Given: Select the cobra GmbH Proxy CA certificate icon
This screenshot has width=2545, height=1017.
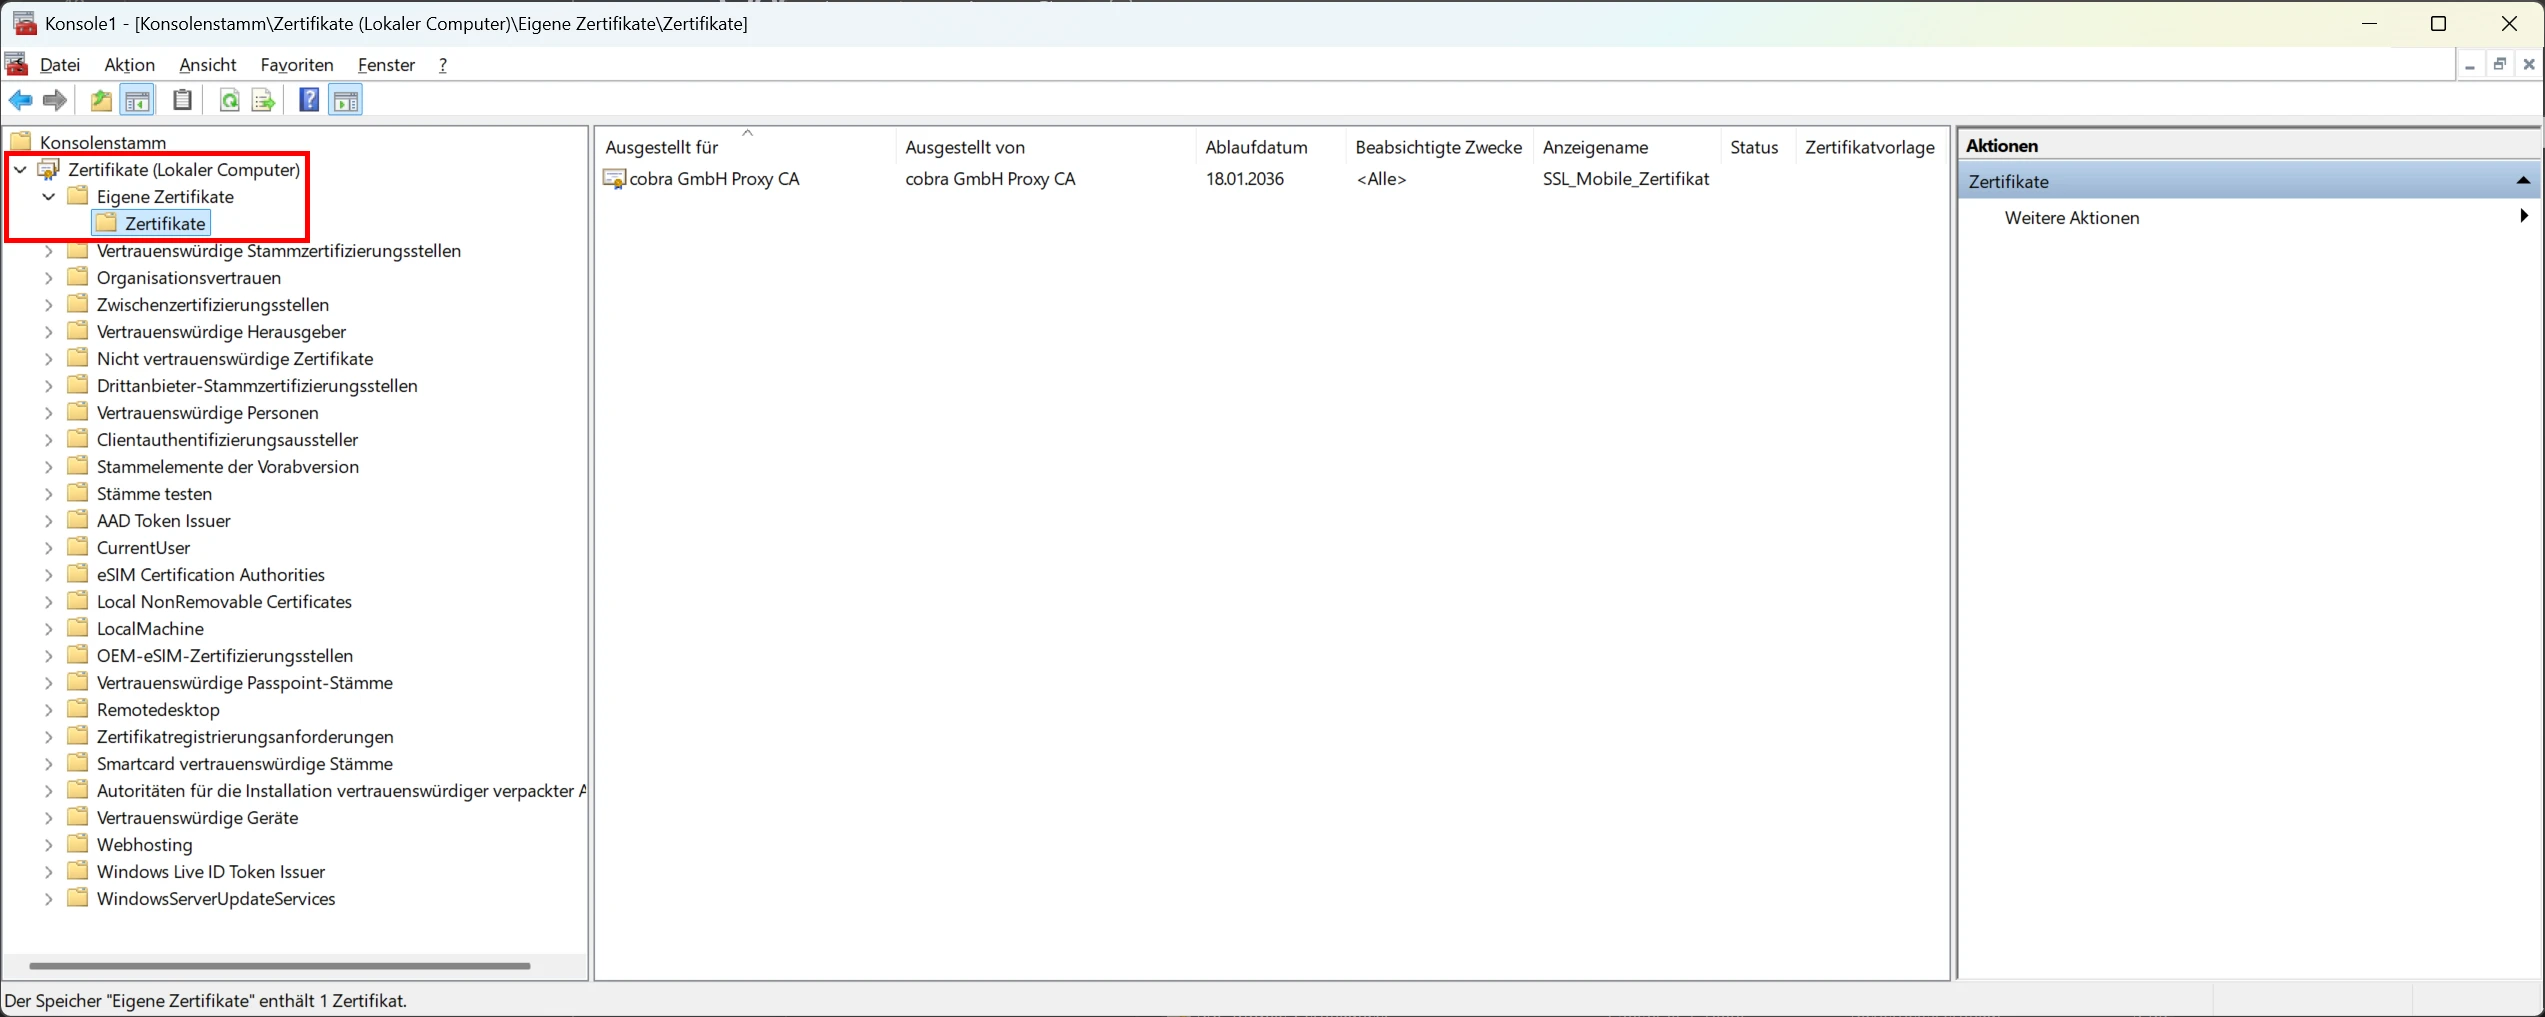Looking at the screenshot, I should click(614, 179).
